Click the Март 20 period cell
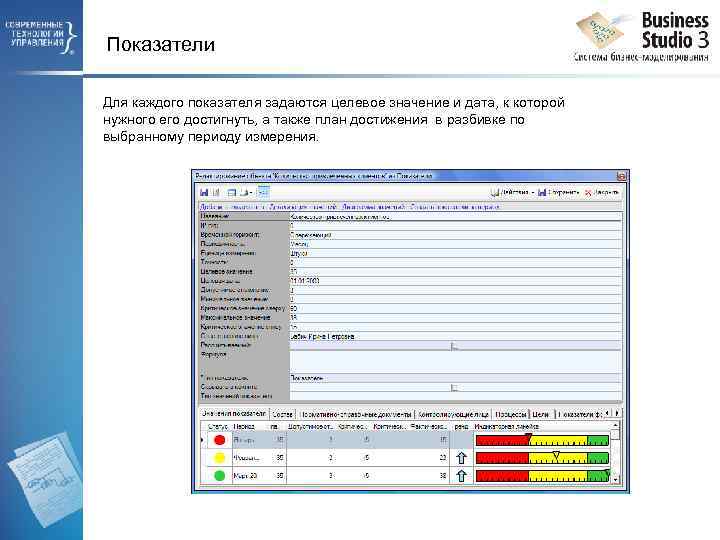 pos(249,476)
